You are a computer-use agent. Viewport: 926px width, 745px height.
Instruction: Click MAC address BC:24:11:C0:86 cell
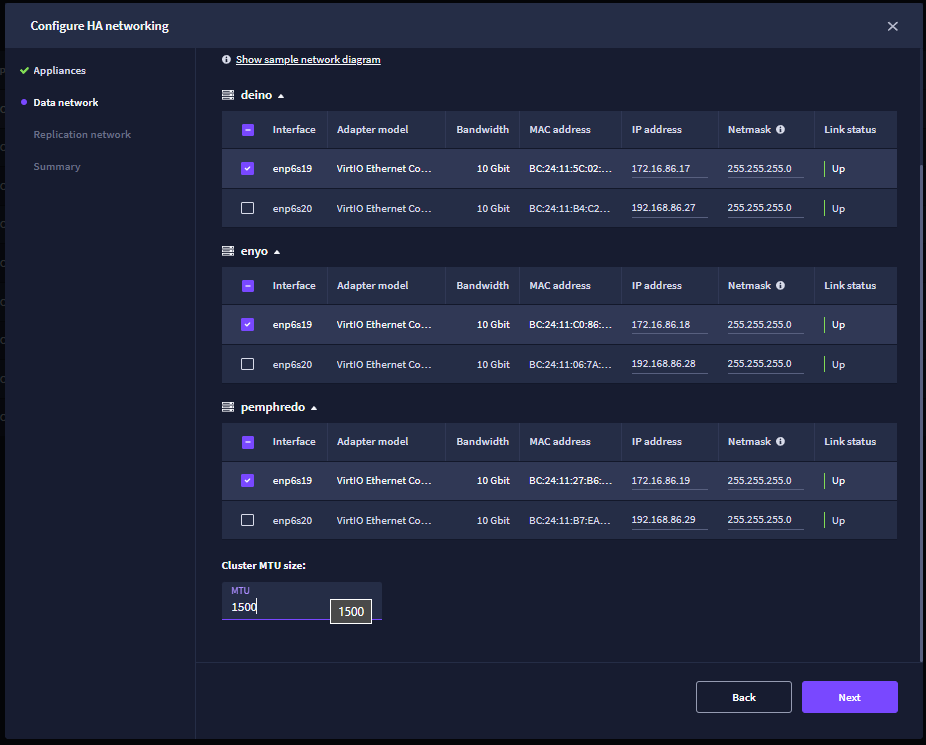(570, 324)
